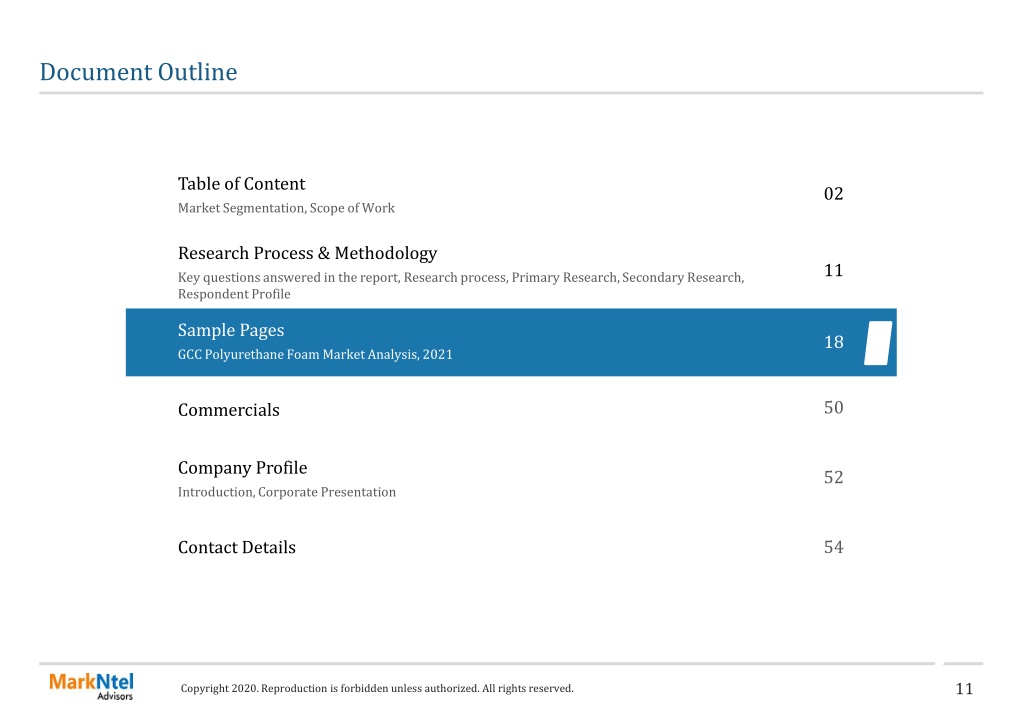The image size is (1023, 708).
Task: Click the white marker in Sample Pages row
Action: coord(878,343)
